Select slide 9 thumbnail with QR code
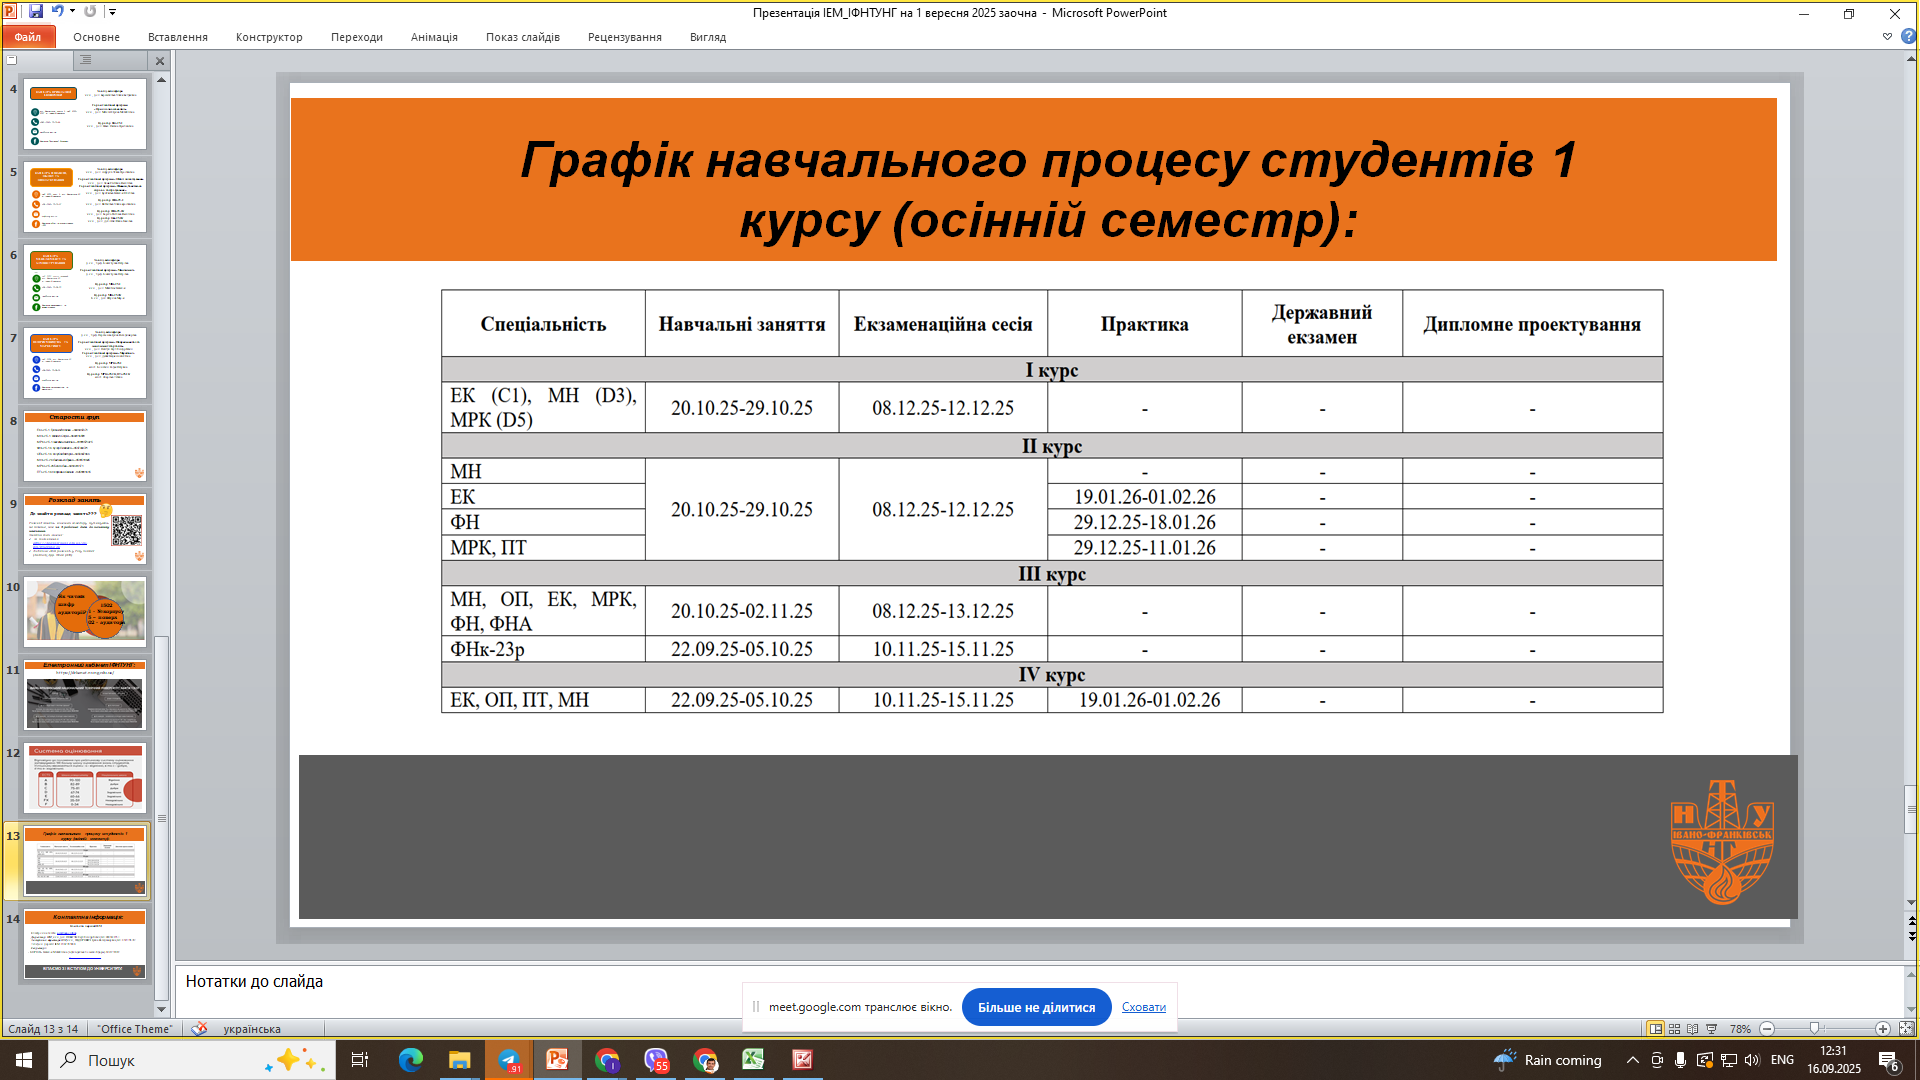Viewport: 1920px width, 1080px height. tap(86, 529)
